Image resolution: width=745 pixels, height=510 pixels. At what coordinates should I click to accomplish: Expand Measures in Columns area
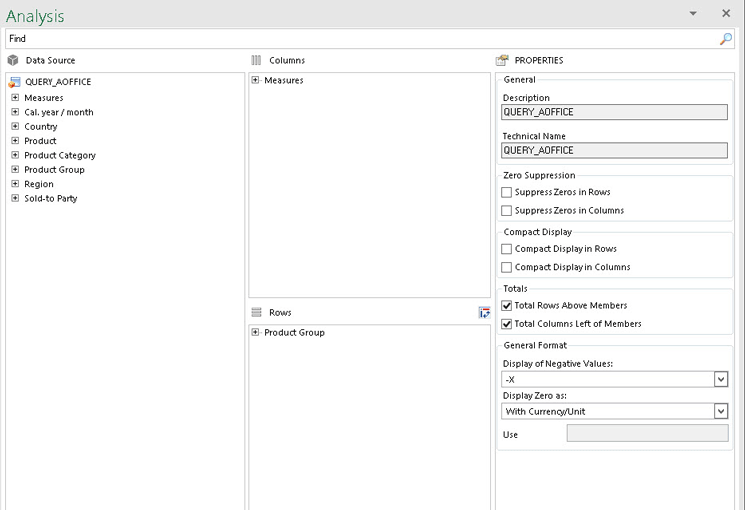click(x=255, y=80)
